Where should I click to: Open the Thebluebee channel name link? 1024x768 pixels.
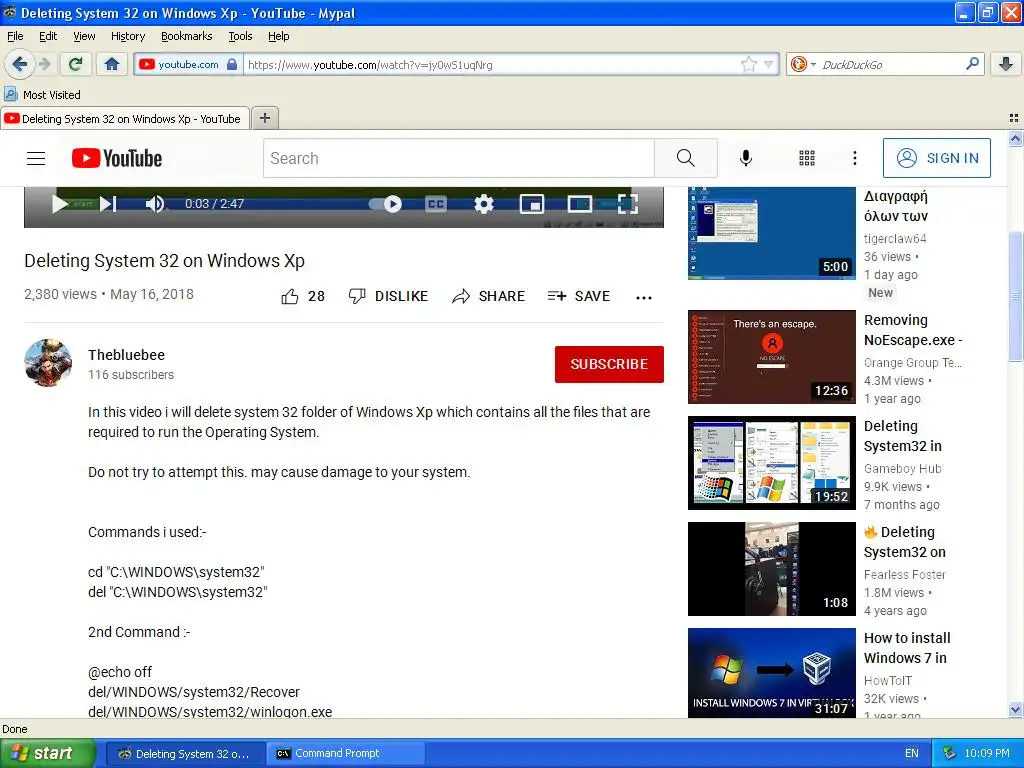coord(126,355)
